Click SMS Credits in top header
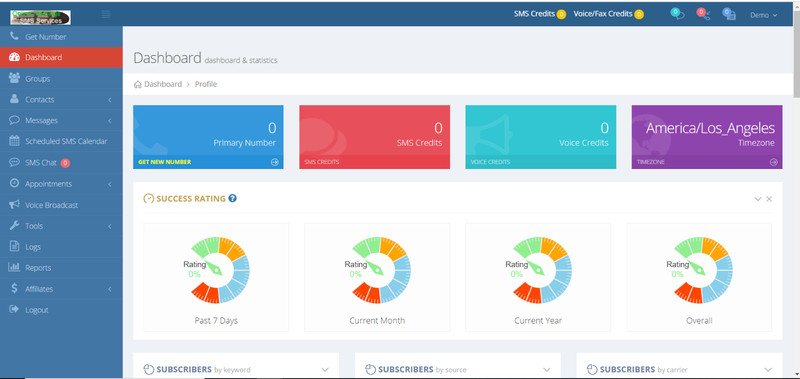 pos(539,14)
